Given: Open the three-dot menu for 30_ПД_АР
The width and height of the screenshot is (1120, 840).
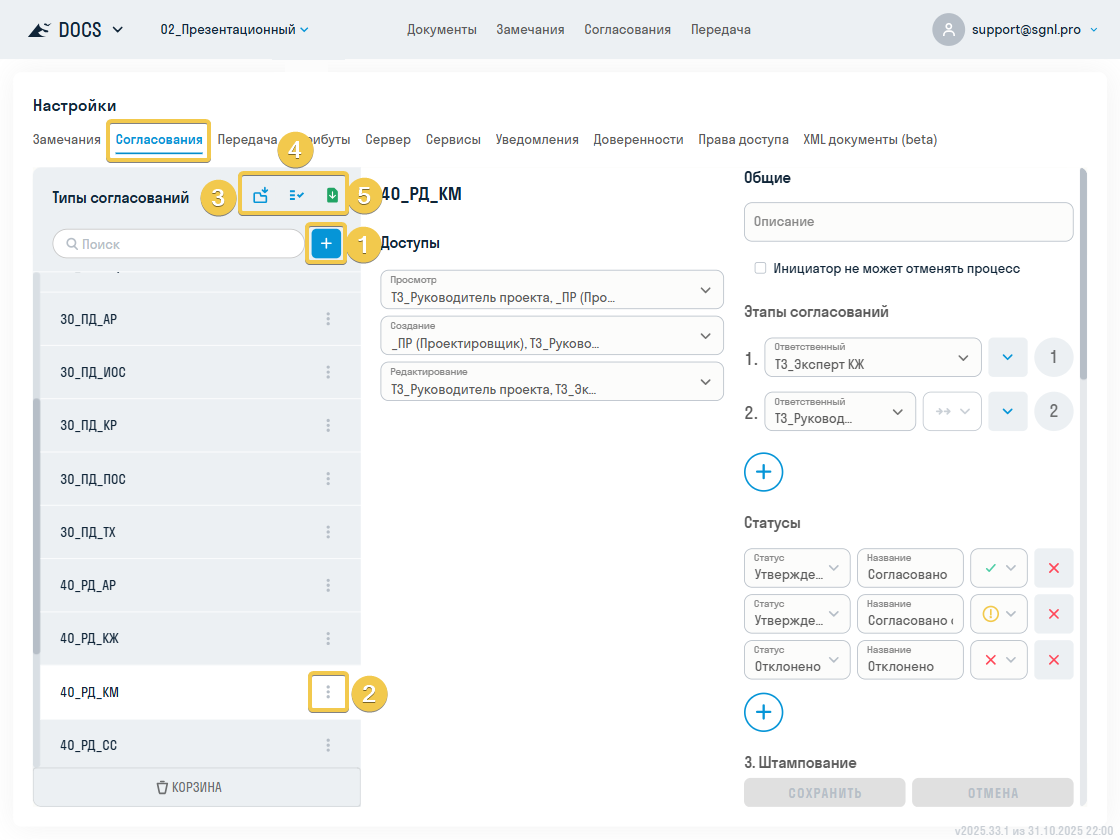Looking at the screenshot, I should coord(328,319).
